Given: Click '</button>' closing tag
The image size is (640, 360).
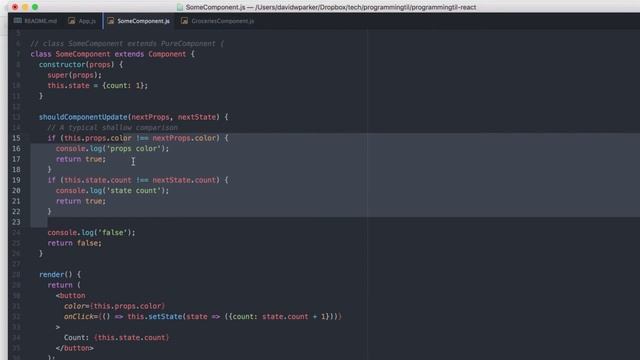Looking at the screenshot, I should pyautogui.click(x=75, y=348).
